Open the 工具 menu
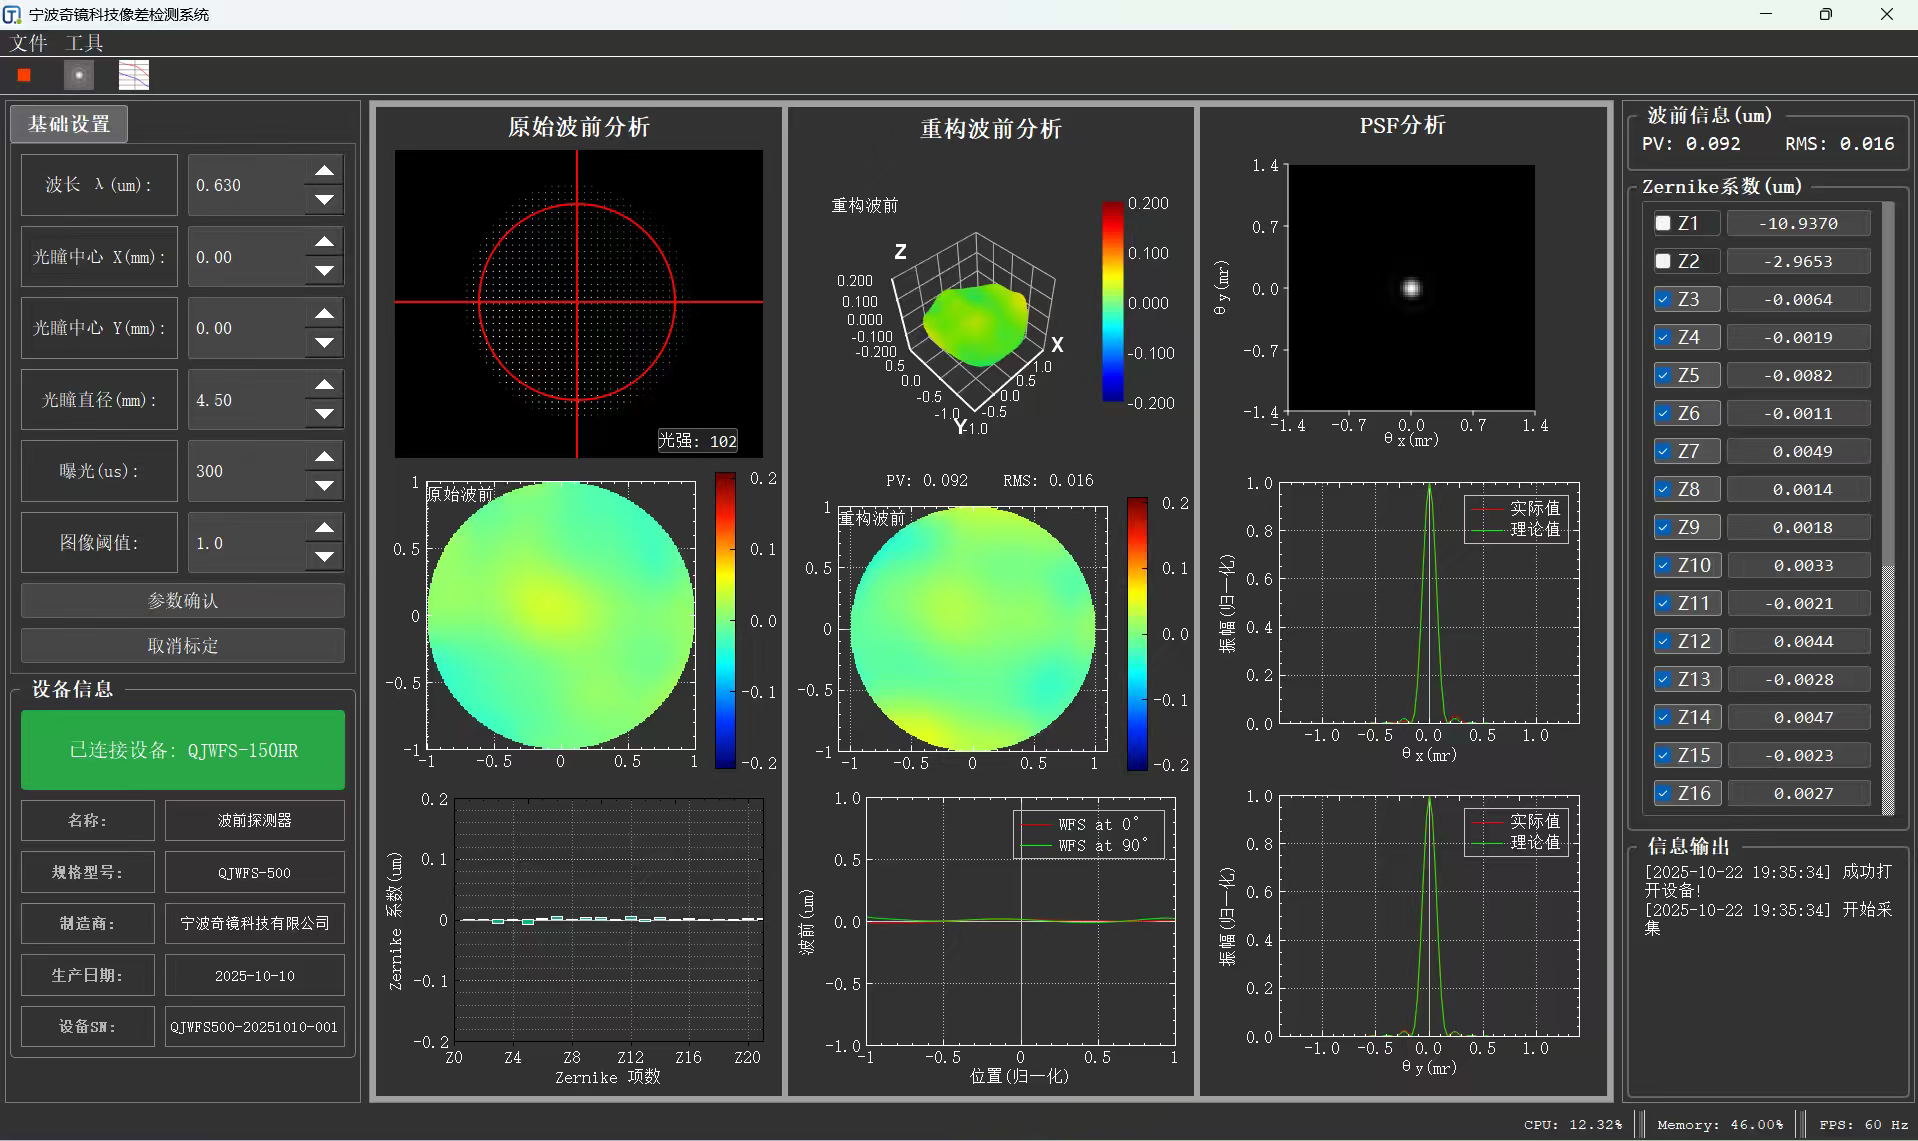Screen dimensions: 1918x1141 [84, 43]
